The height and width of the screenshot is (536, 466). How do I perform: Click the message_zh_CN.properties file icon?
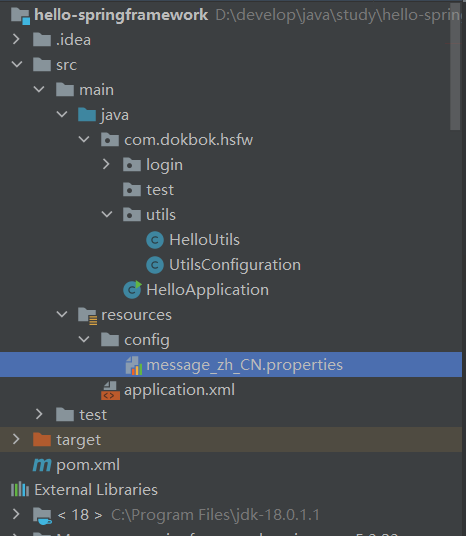pos(134,365)
